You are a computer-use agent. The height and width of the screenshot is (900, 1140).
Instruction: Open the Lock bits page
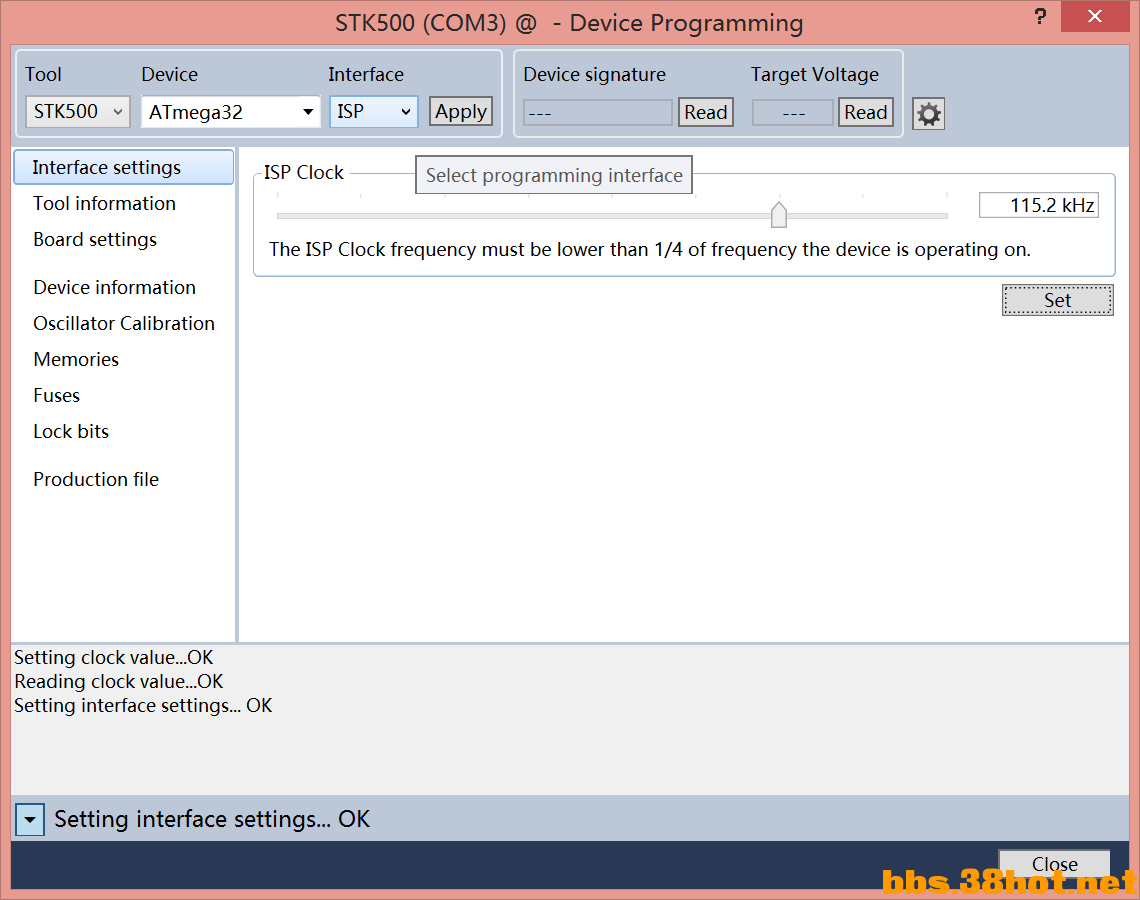pyautogui.click(x=71, y=432)
